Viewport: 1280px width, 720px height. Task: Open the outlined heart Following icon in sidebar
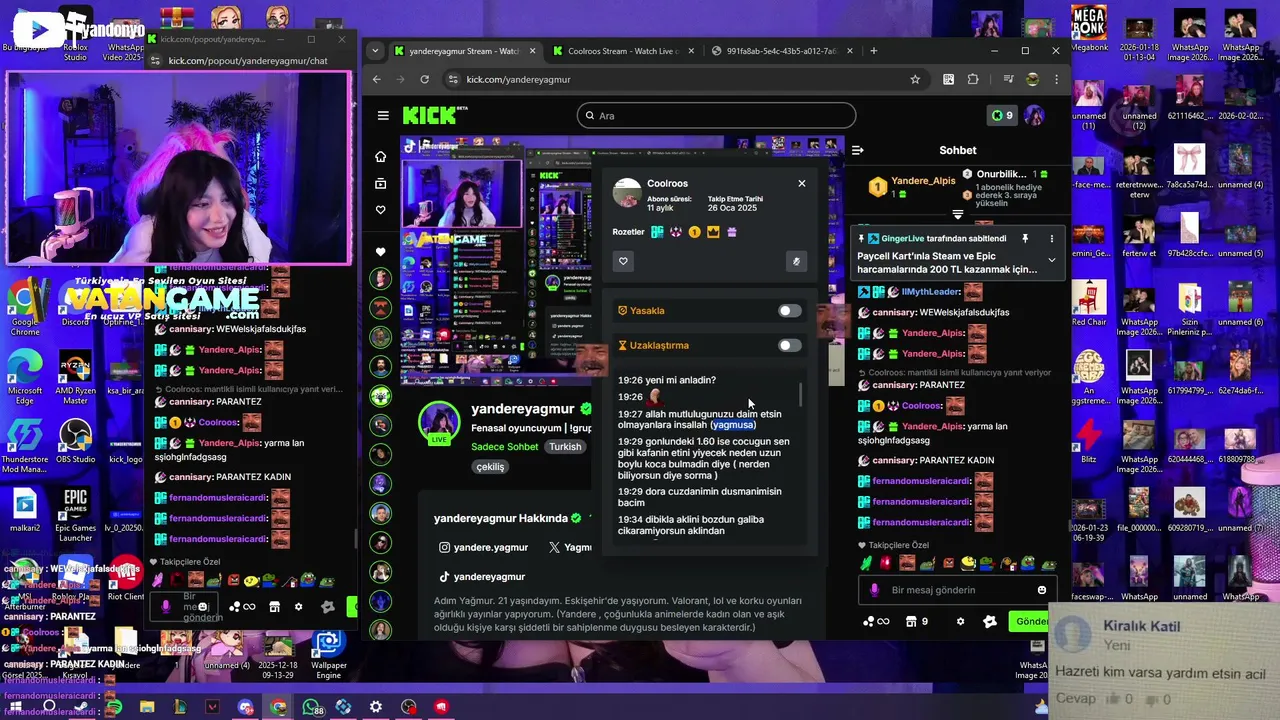380,210
